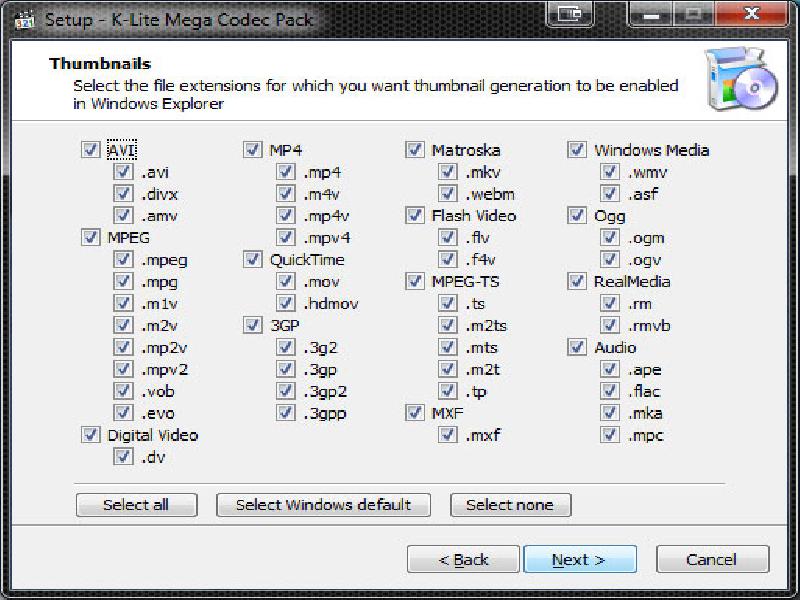Click the extra title bar window-switch button

point(569,14)
